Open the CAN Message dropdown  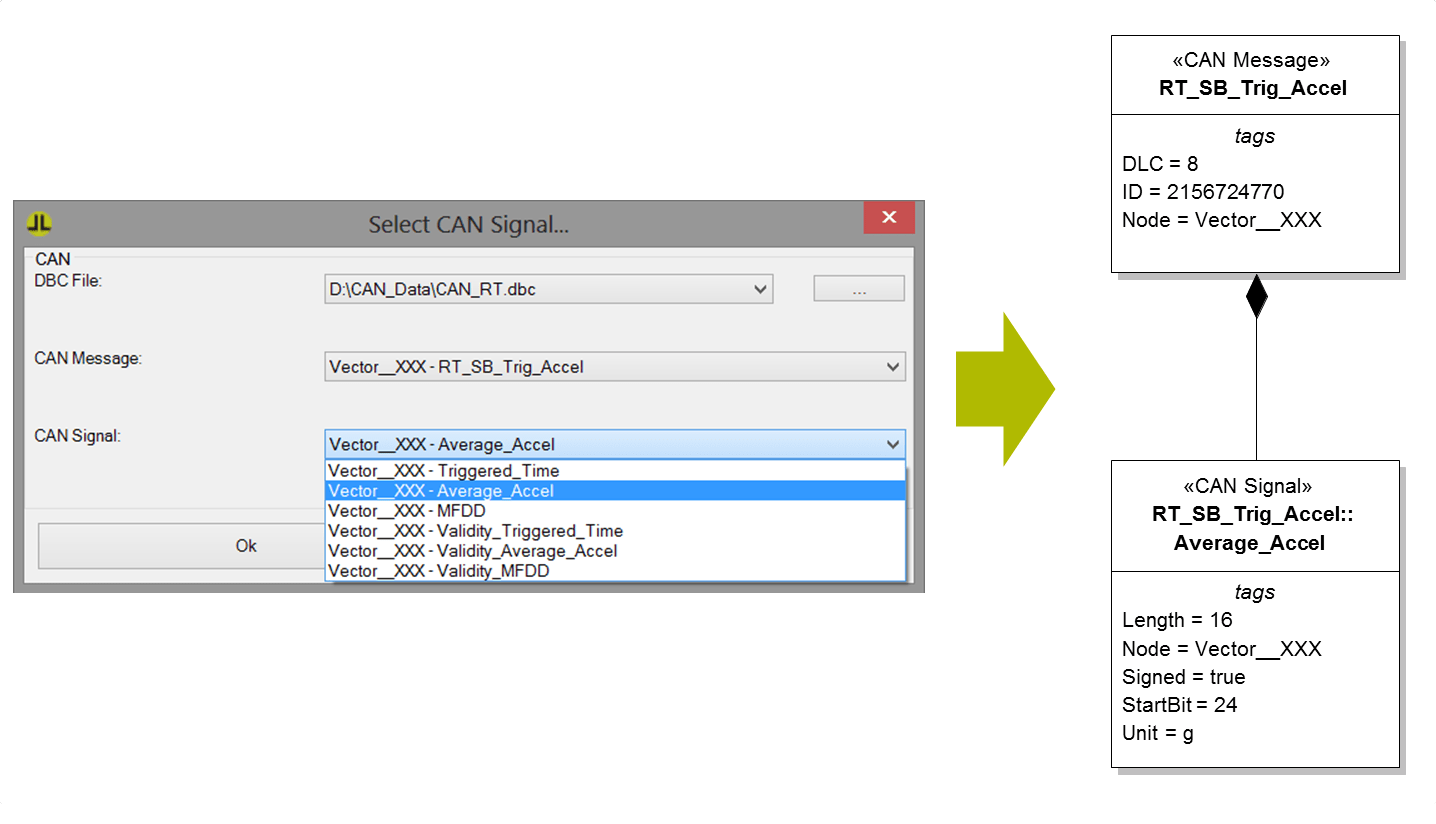coord(895,366)
